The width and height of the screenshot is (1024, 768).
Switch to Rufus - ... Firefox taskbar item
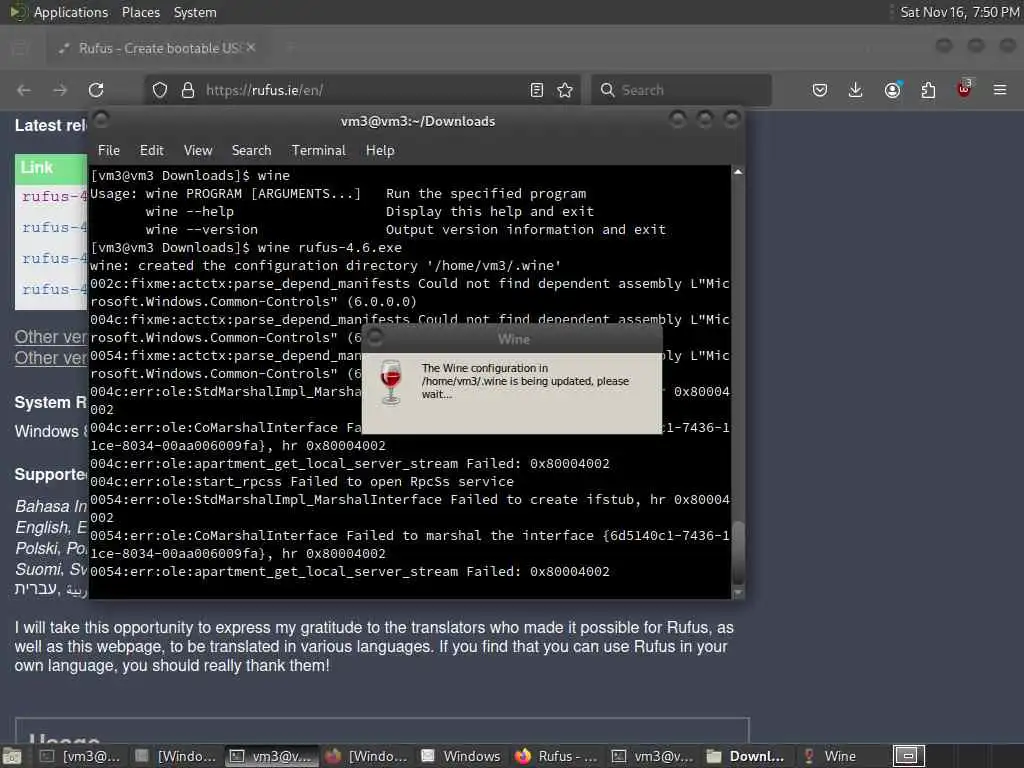pos(556,756)
